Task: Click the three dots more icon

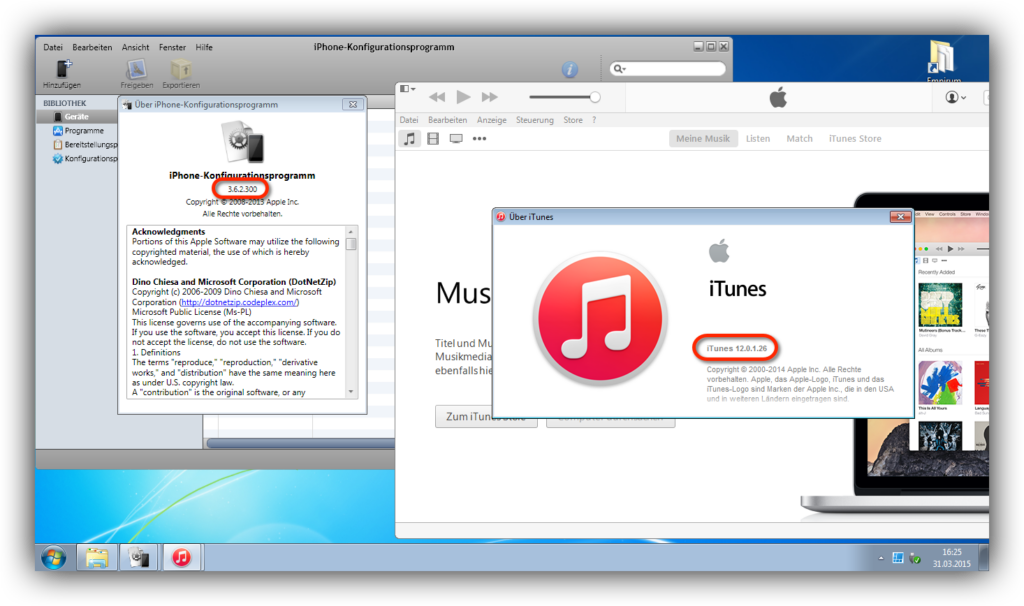Action: pos(479,138)
